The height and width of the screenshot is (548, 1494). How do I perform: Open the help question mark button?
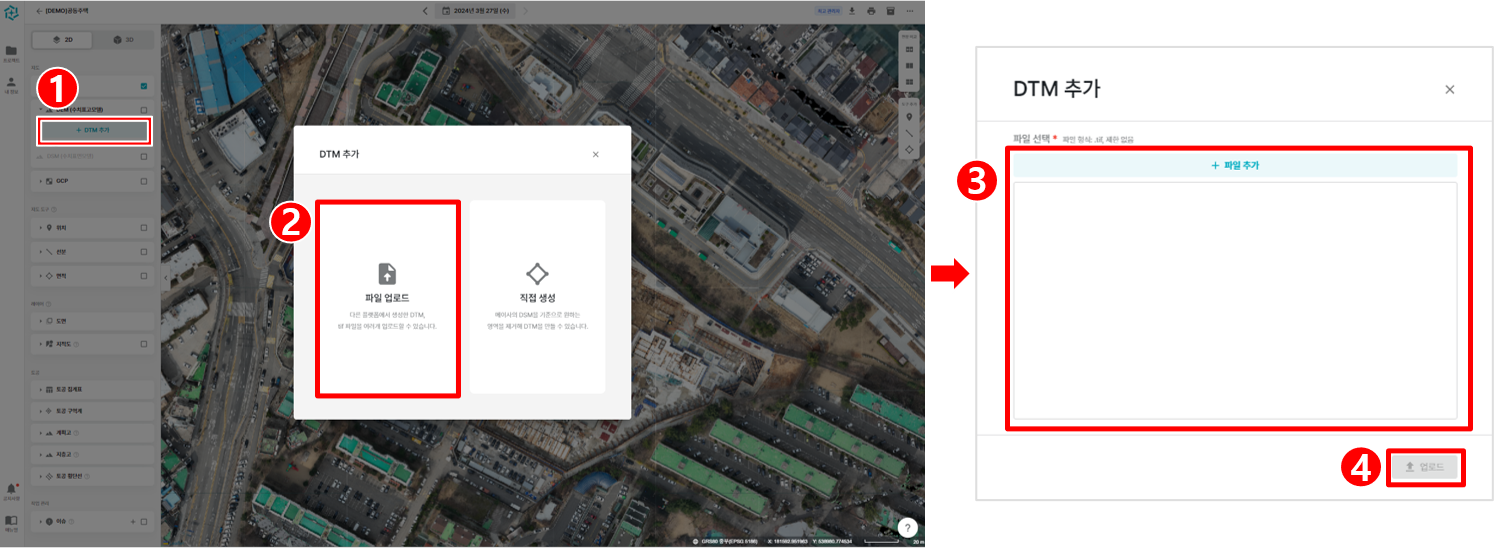tap(907, 528)
